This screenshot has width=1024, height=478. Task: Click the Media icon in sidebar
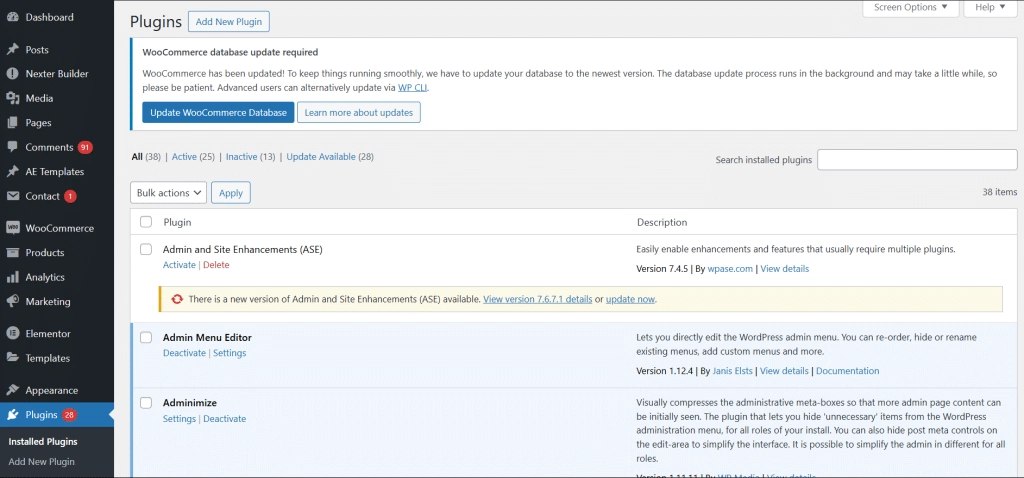click(x=12, y=99)
